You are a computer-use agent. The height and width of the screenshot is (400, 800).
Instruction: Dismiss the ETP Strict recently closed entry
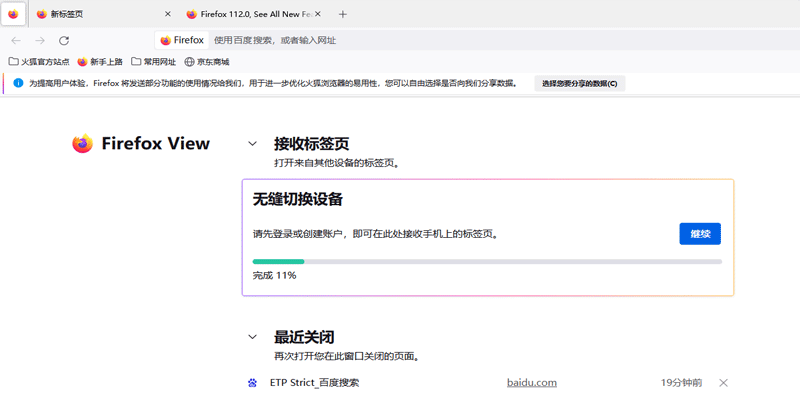(x=723, y=383)
